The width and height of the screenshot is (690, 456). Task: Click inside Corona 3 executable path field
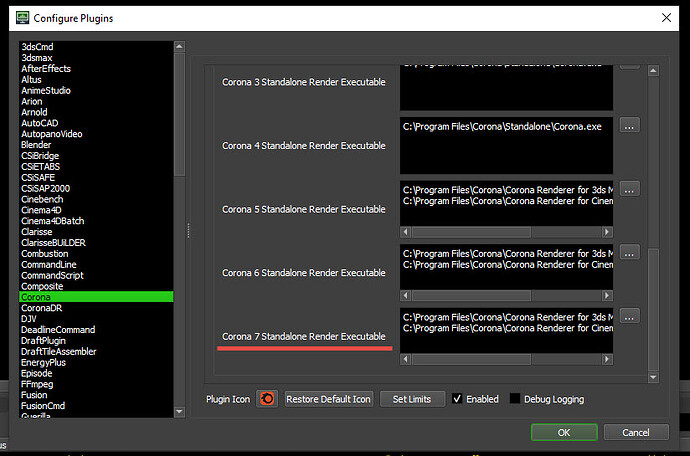tap(506, 88)
